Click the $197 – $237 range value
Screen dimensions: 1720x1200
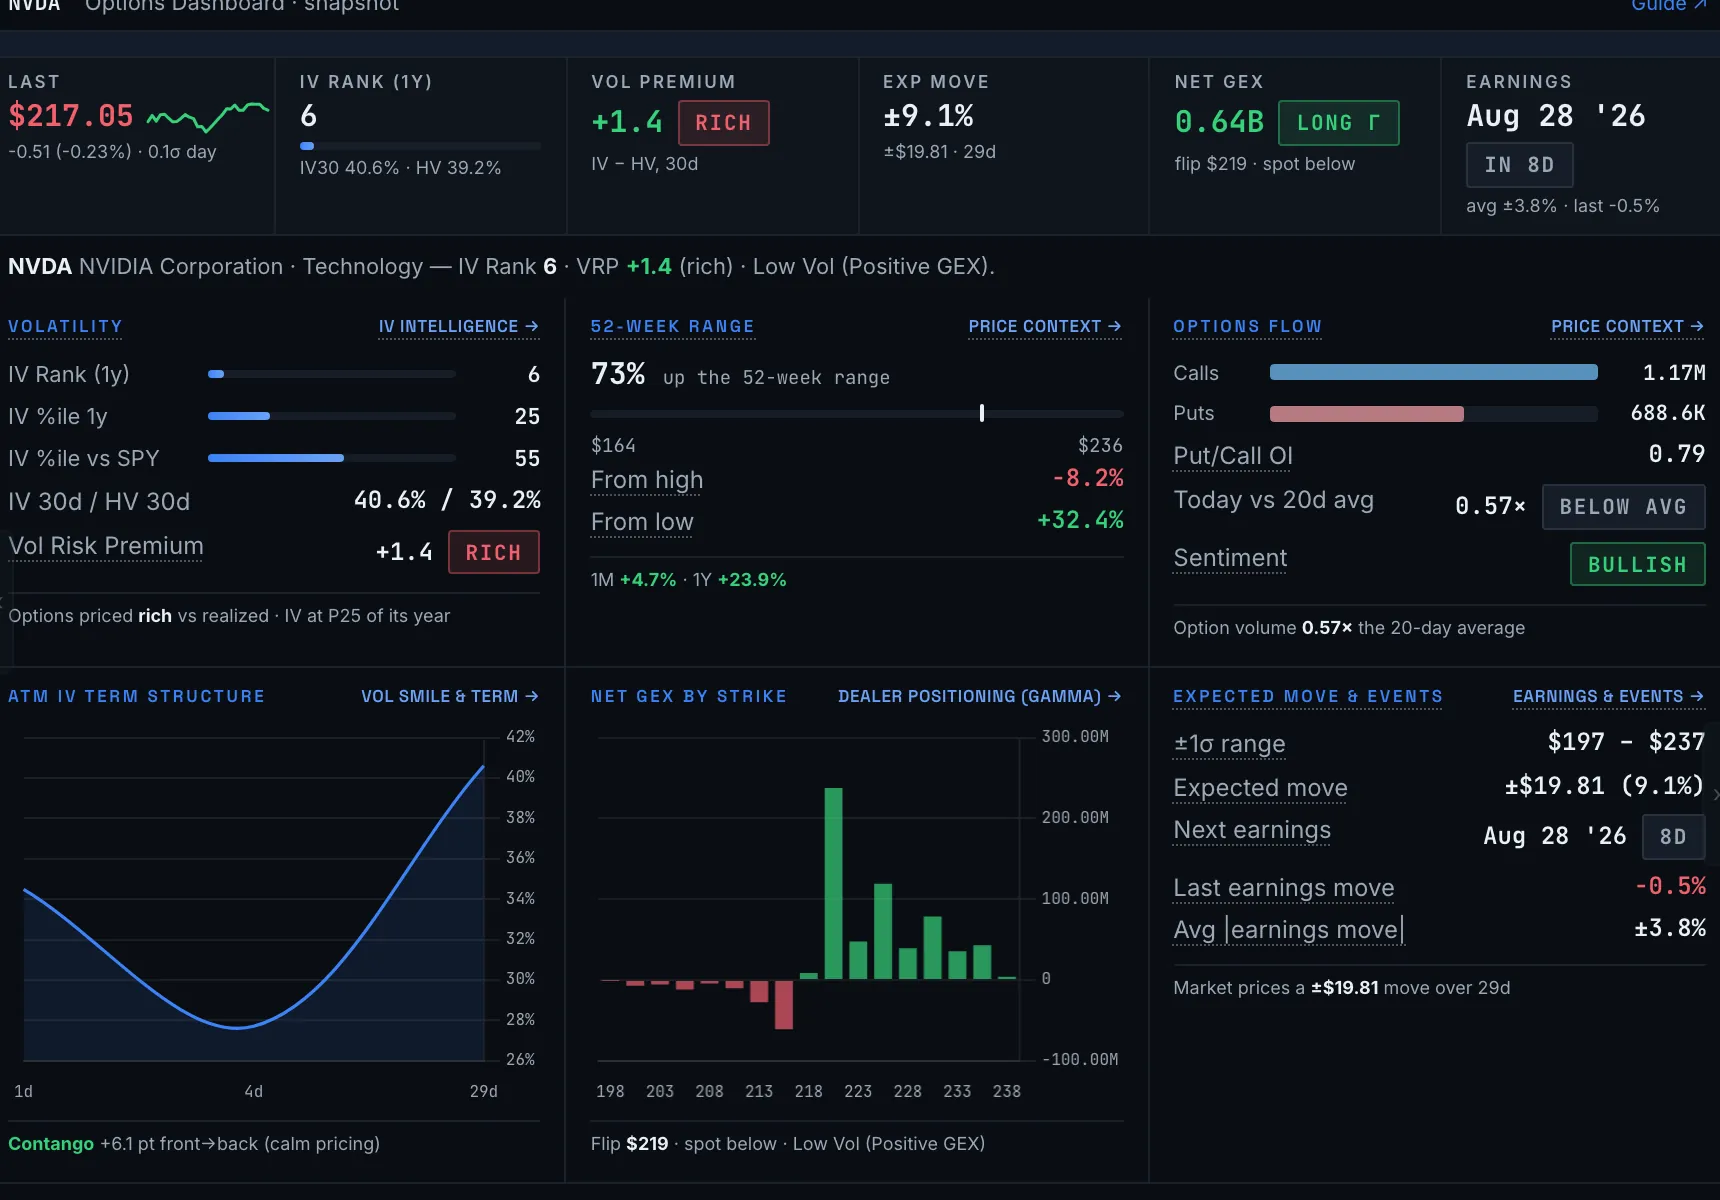[1626, 742]
